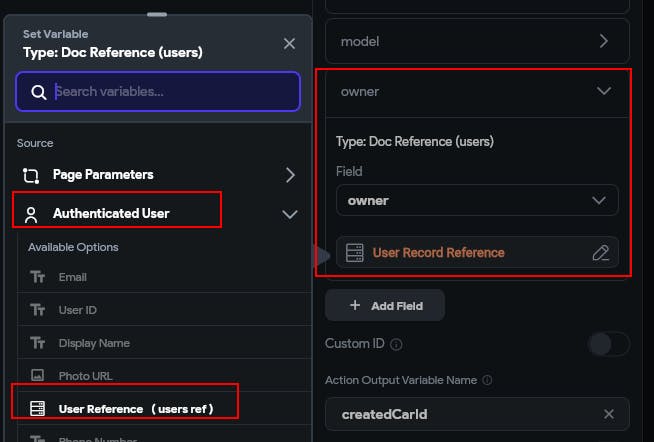
Task: Open the owner field dropdown
Action: 477,200
